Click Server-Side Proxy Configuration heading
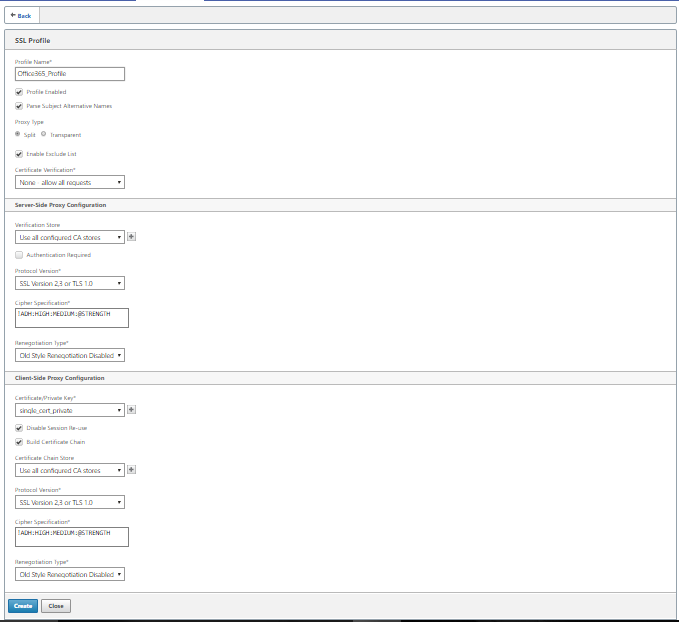Image resolution: width=679 pixels, height=622 pixels. (60, 205)
